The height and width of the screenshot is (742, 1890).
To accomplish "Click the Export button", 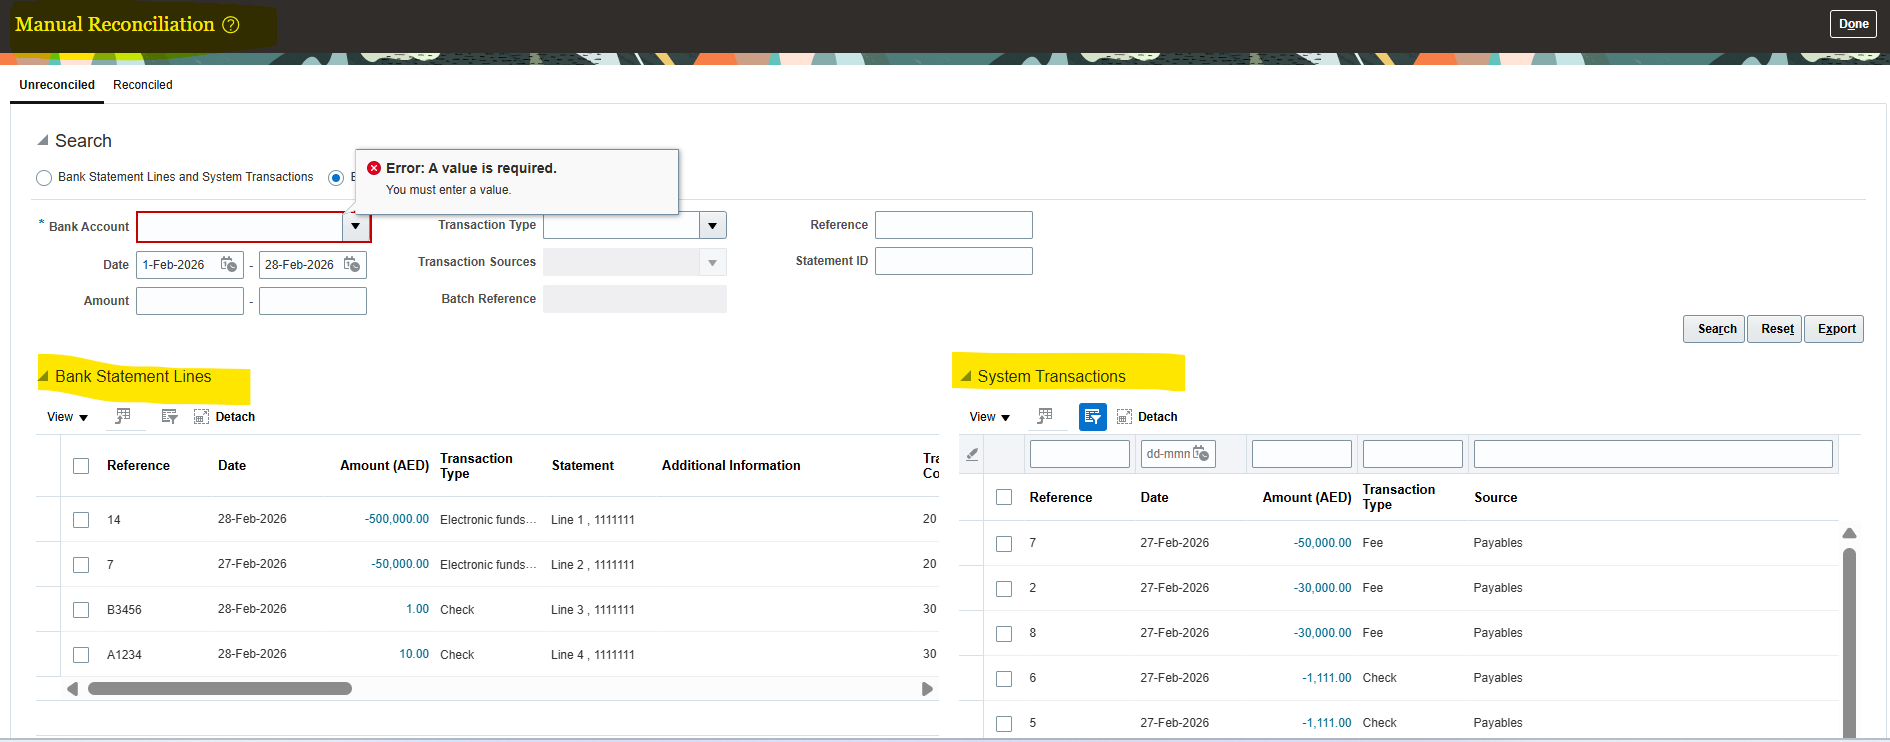I will tap(1836, 329).
